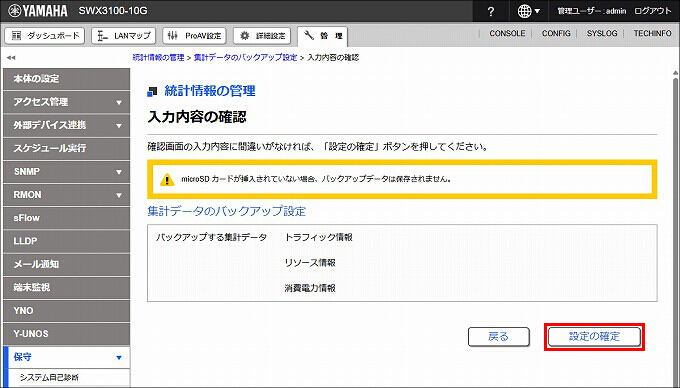The image size is (680, 388).
Task: Open YNO in the sidebar
Action: point(66,311)
